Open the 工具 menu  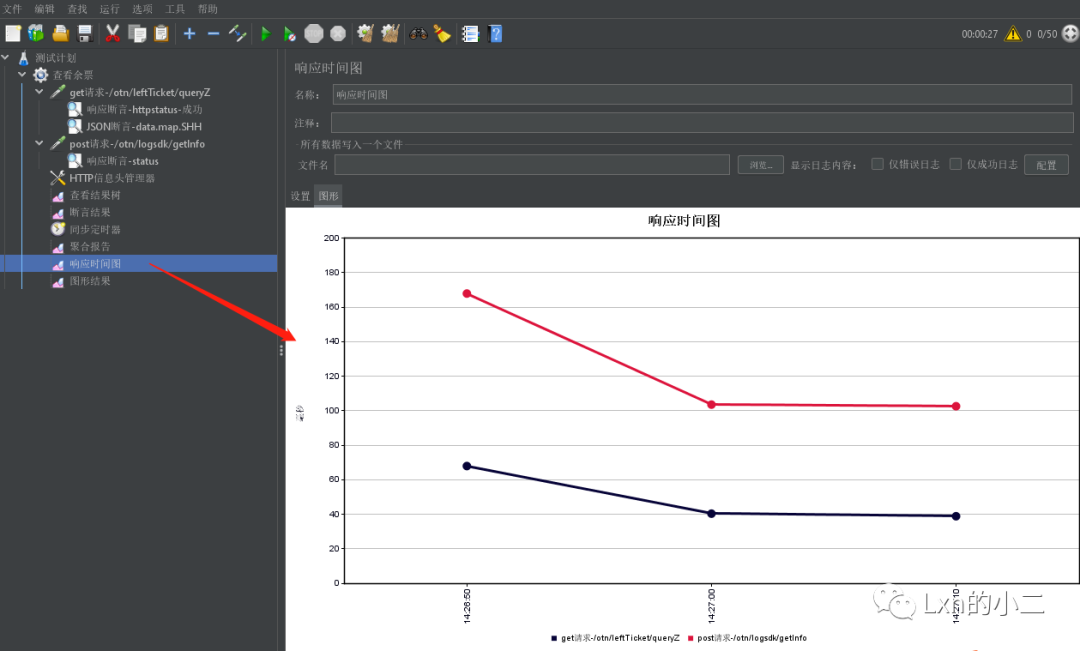tap(175, 9)
